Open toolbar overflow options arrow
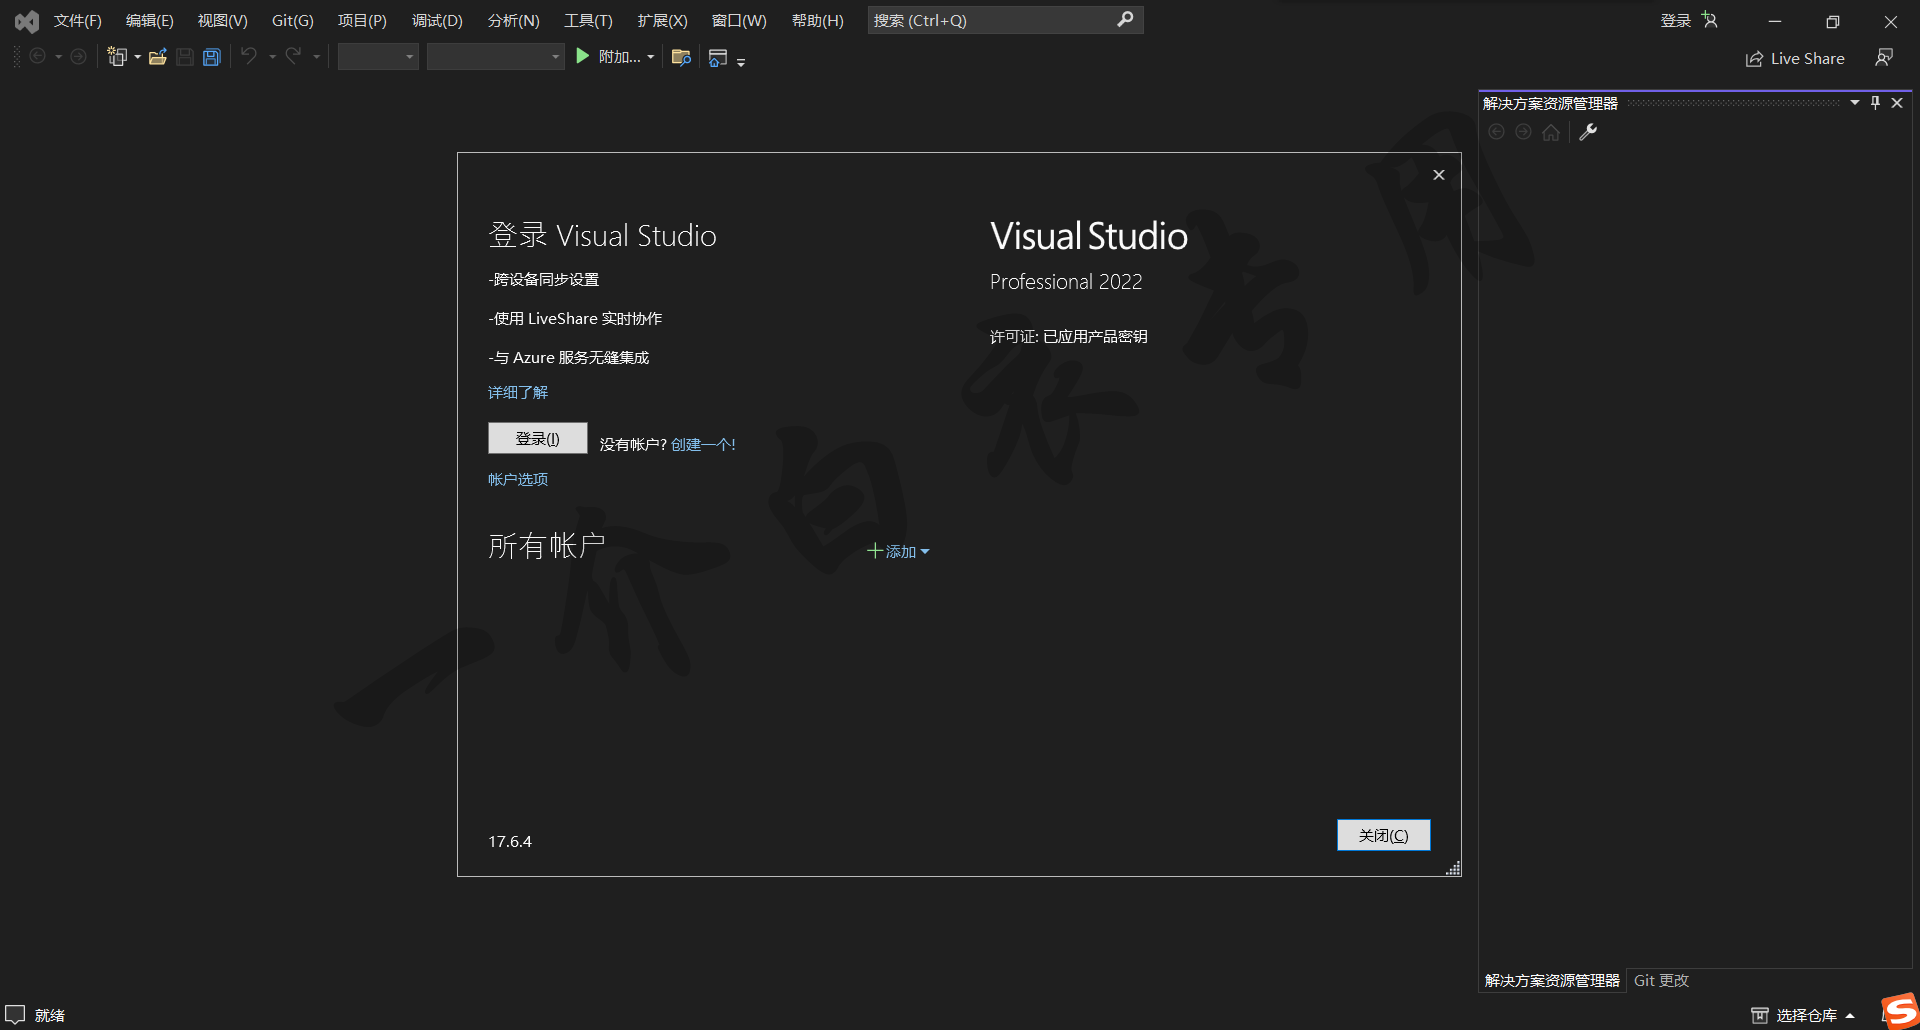 (741, 62)
